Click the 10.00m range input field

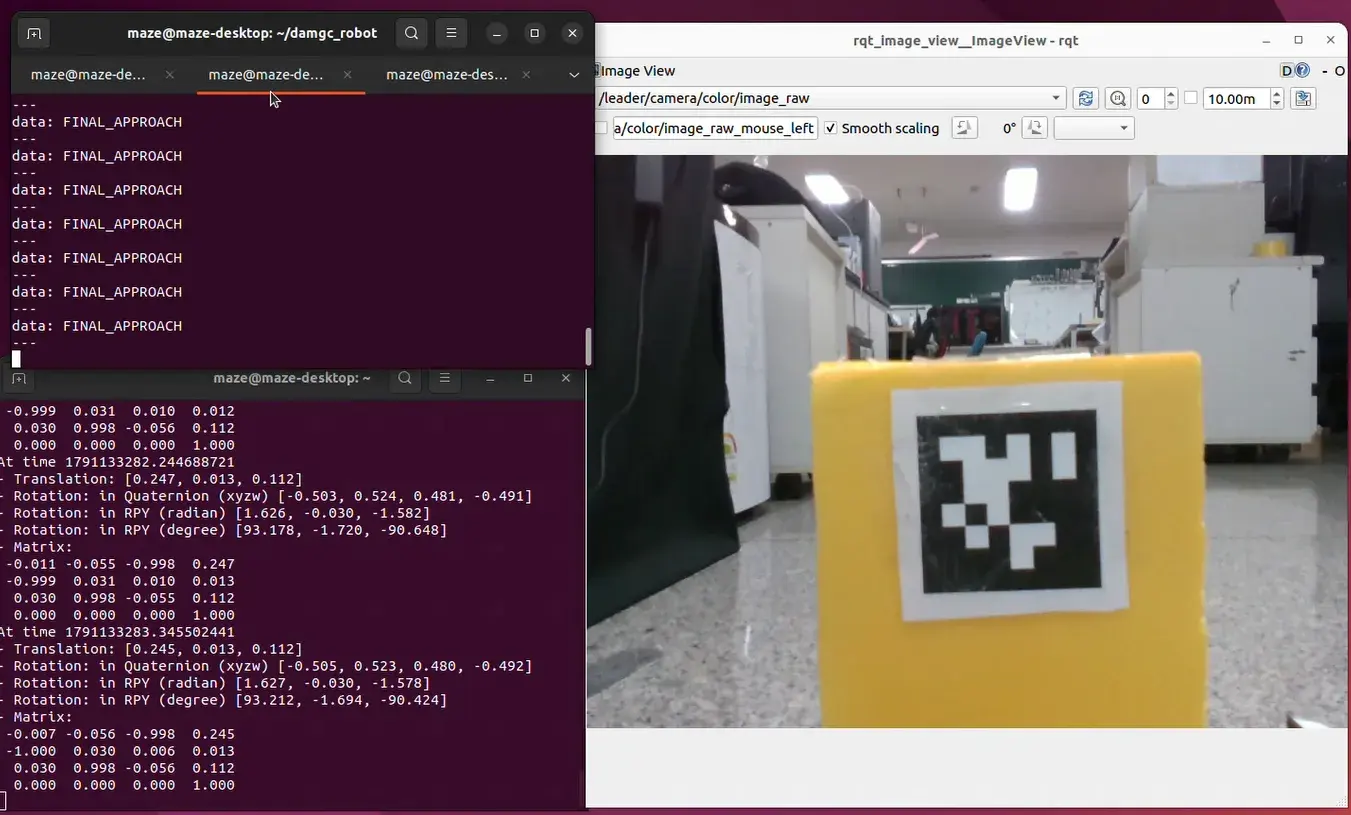(x=1236, y=98)
